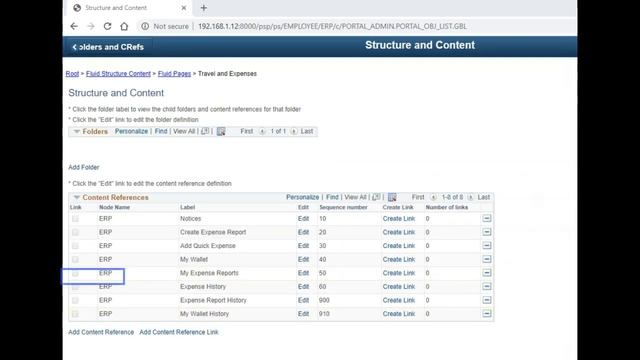Click Find in Content References grid
This screenshot has height=360, width=640.
coord(332,197)
